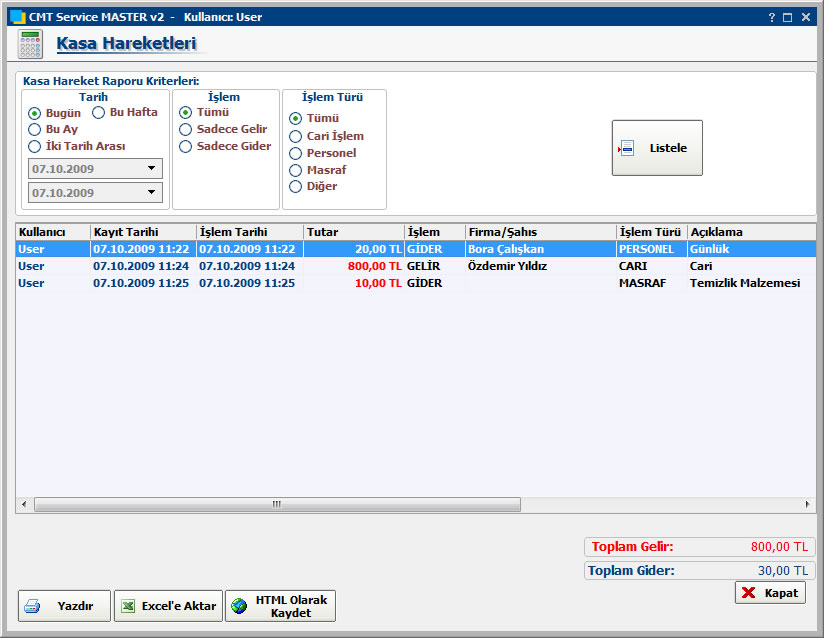Open the second date dropdown
This screenshot has width=824, height=638.
(x=152, y=192)
